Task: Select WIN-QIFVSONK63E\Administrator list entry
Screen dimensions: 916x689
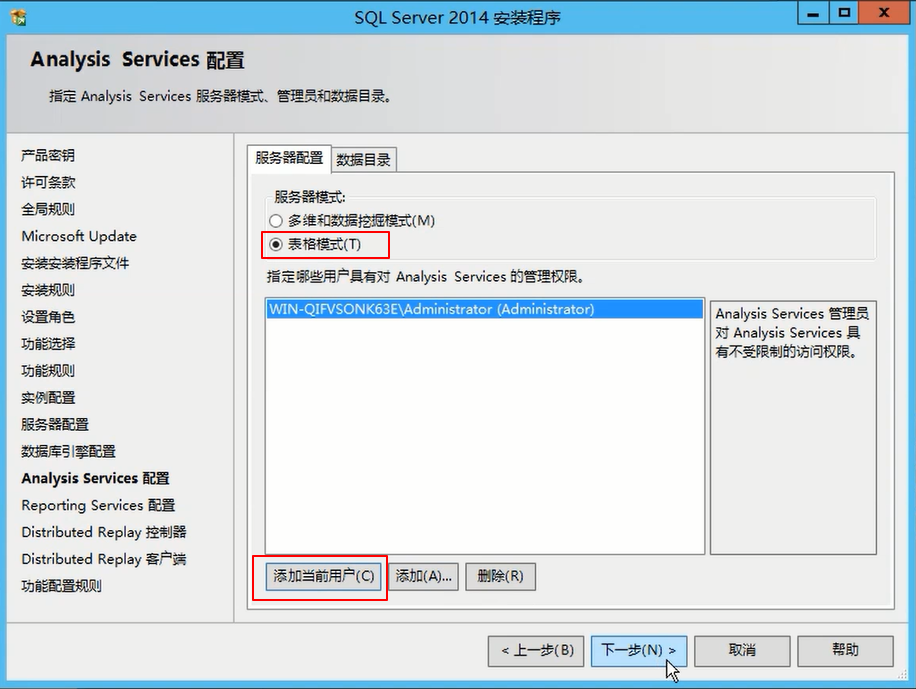Action: (x=484, y=309)
